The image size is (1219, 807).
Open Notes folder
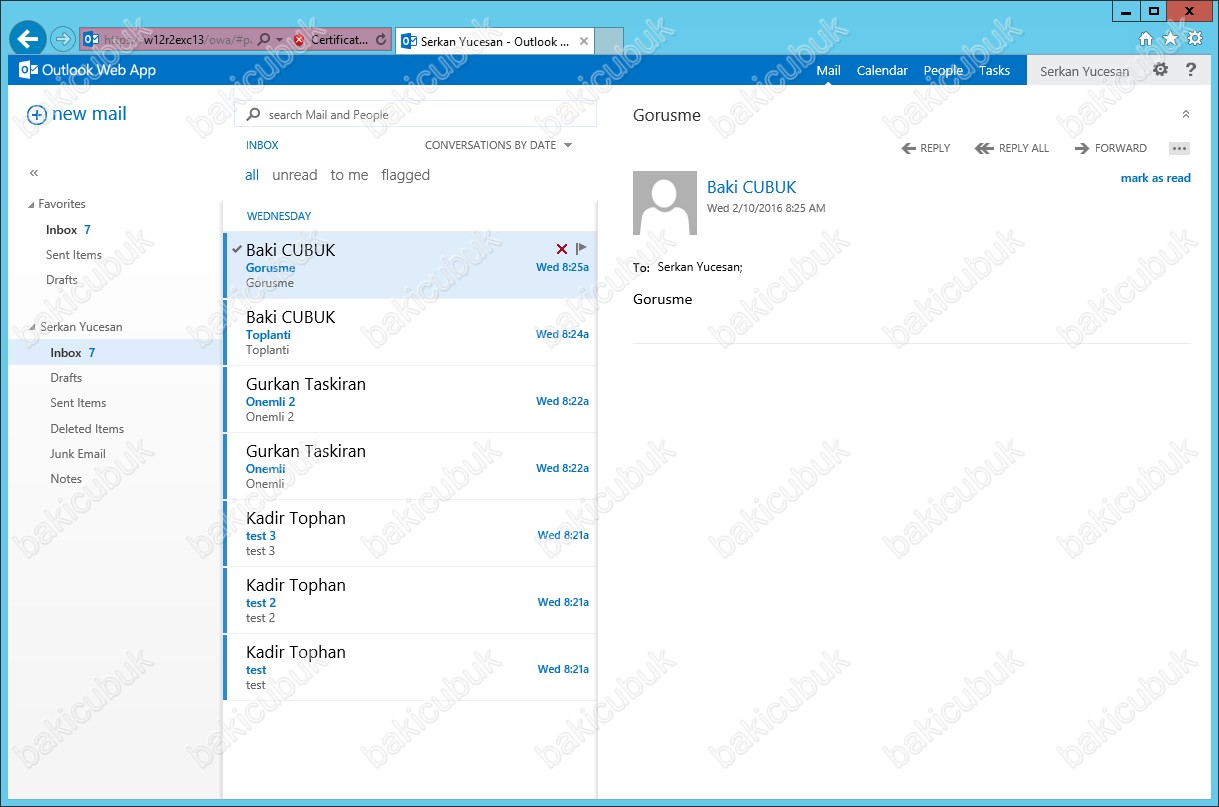(66, 479)
